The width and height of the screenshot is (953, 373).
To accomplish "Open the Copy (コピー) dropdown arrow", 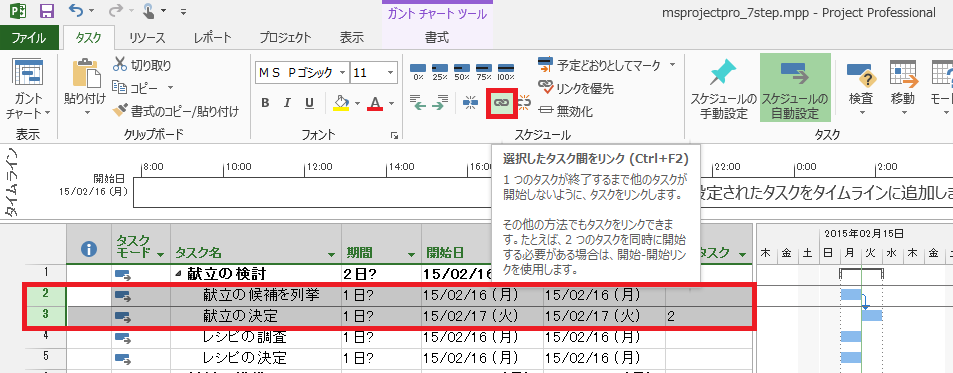I will click(x=170, y=88).
